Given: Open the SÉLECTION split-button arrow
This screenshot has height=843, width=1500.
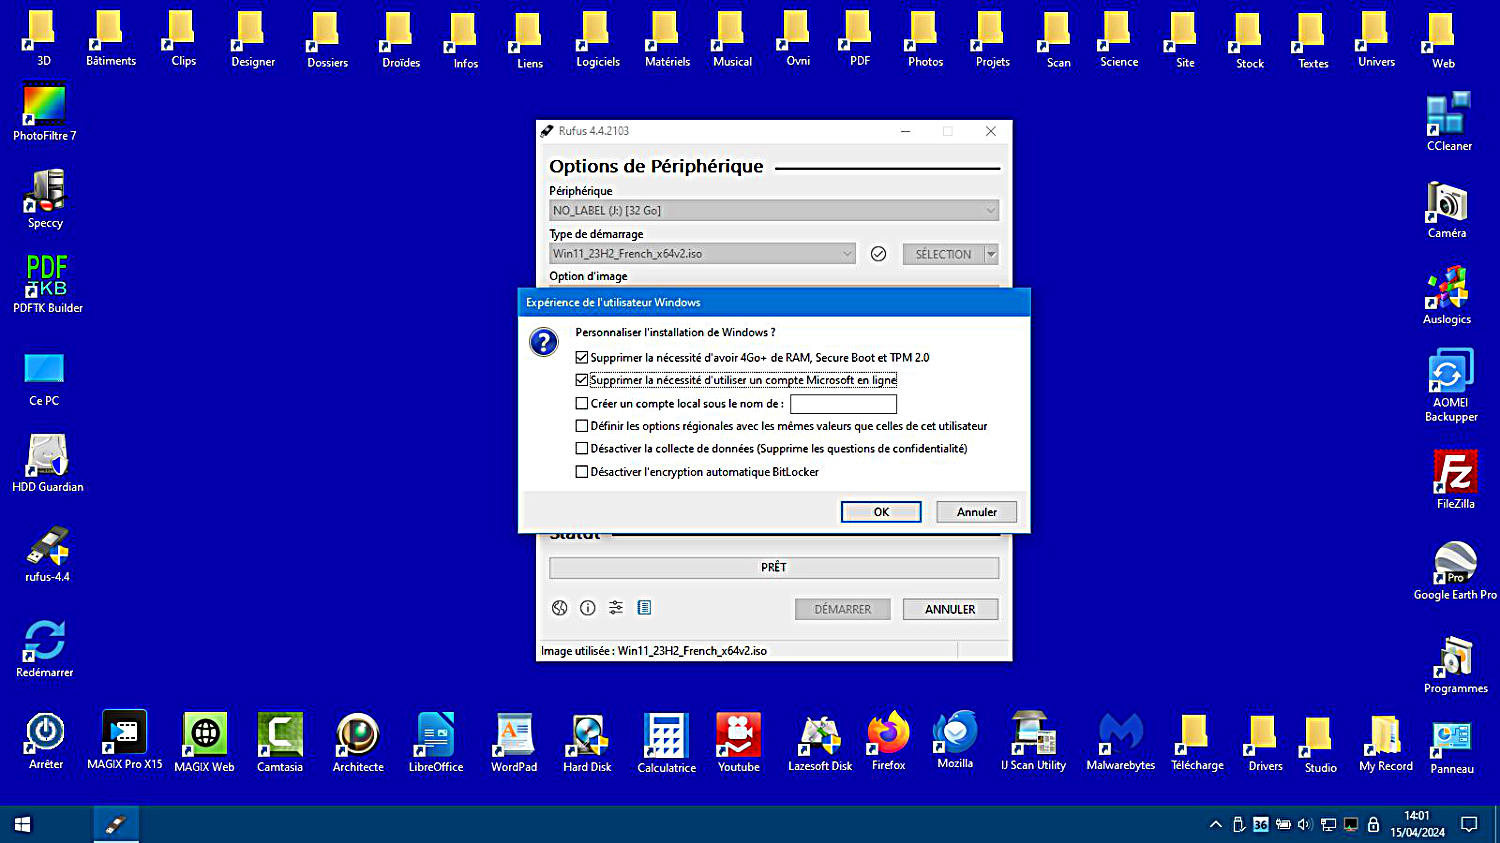Looking at the screenshot, I should (991, 254).
